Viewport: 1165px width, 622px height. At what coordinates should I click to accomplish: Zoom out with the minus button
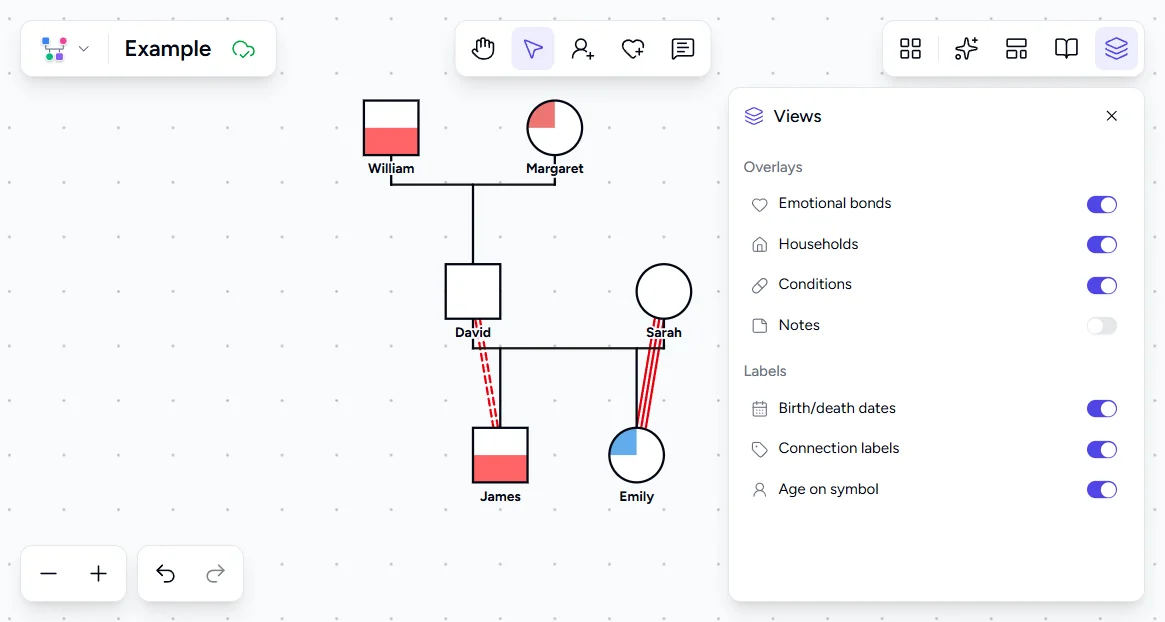pos(48,574)
